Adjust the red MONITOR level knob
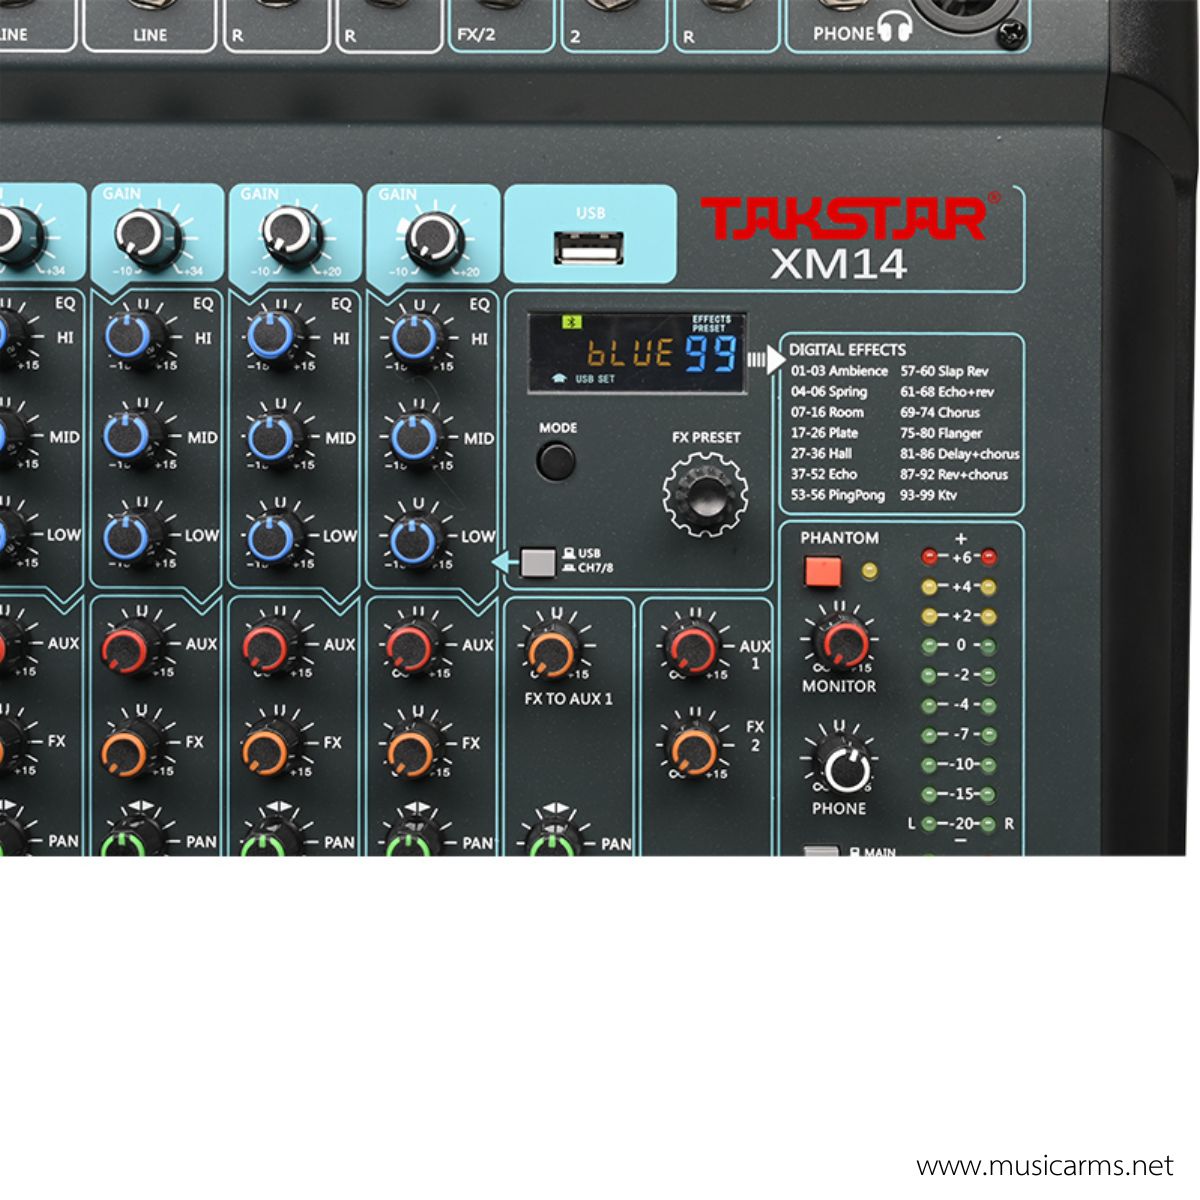 click(x=841, y=642)
